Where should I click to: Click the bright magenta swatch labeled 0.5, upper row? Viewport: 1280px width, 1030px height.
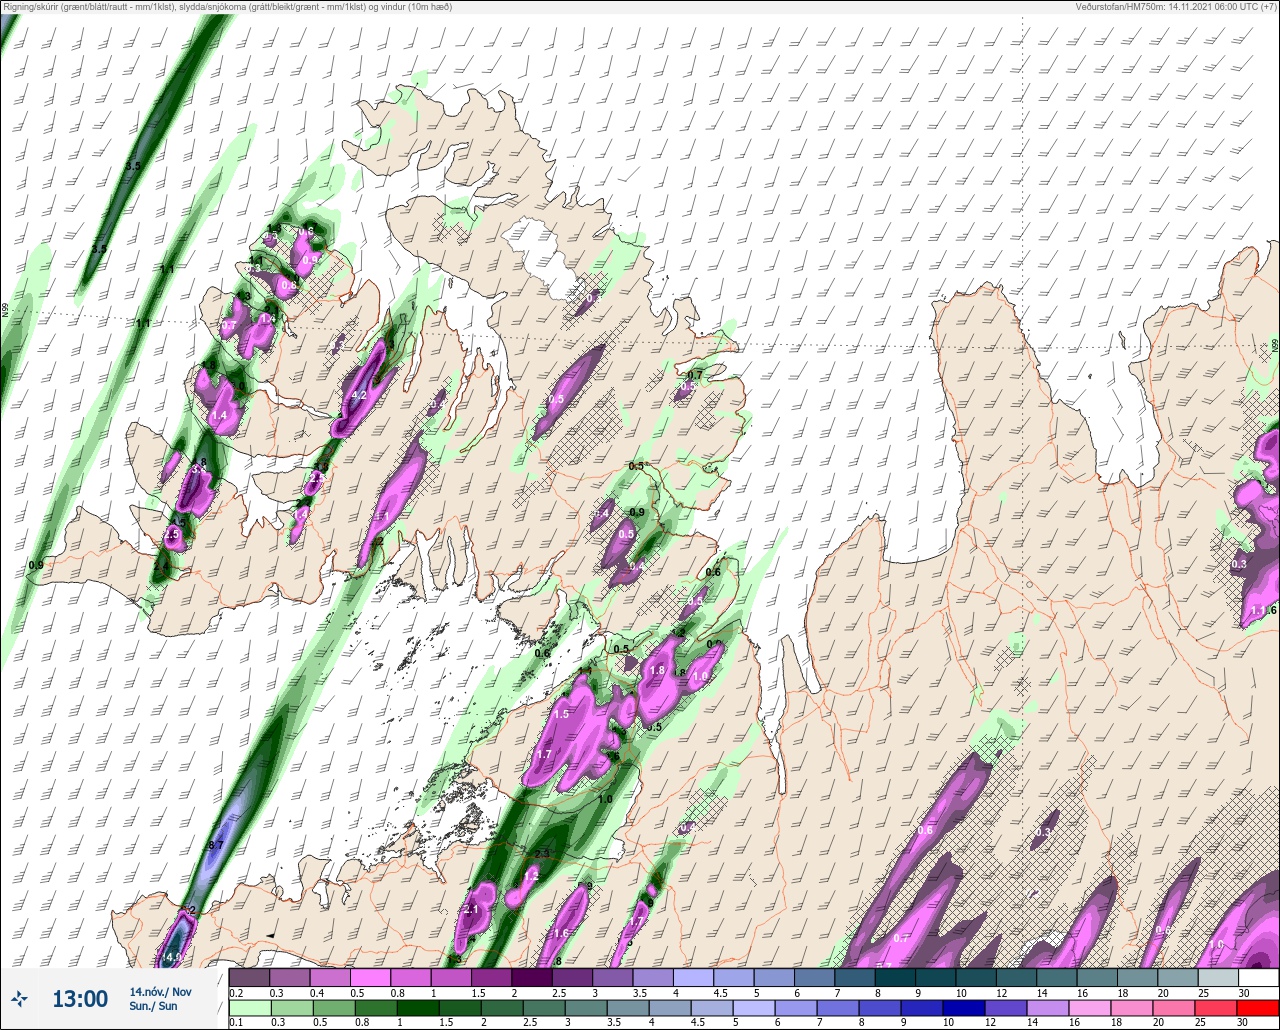pos(370,977)
